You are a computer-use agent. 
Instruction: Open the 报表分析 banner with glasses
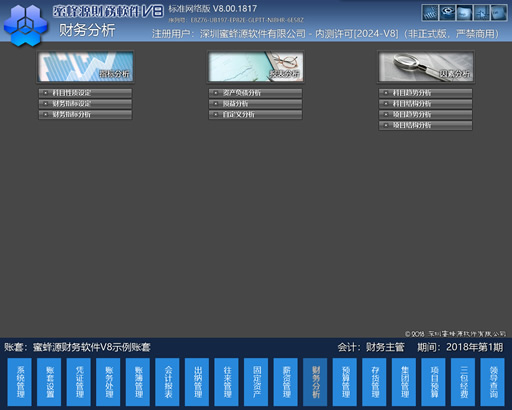coord(256,67)
